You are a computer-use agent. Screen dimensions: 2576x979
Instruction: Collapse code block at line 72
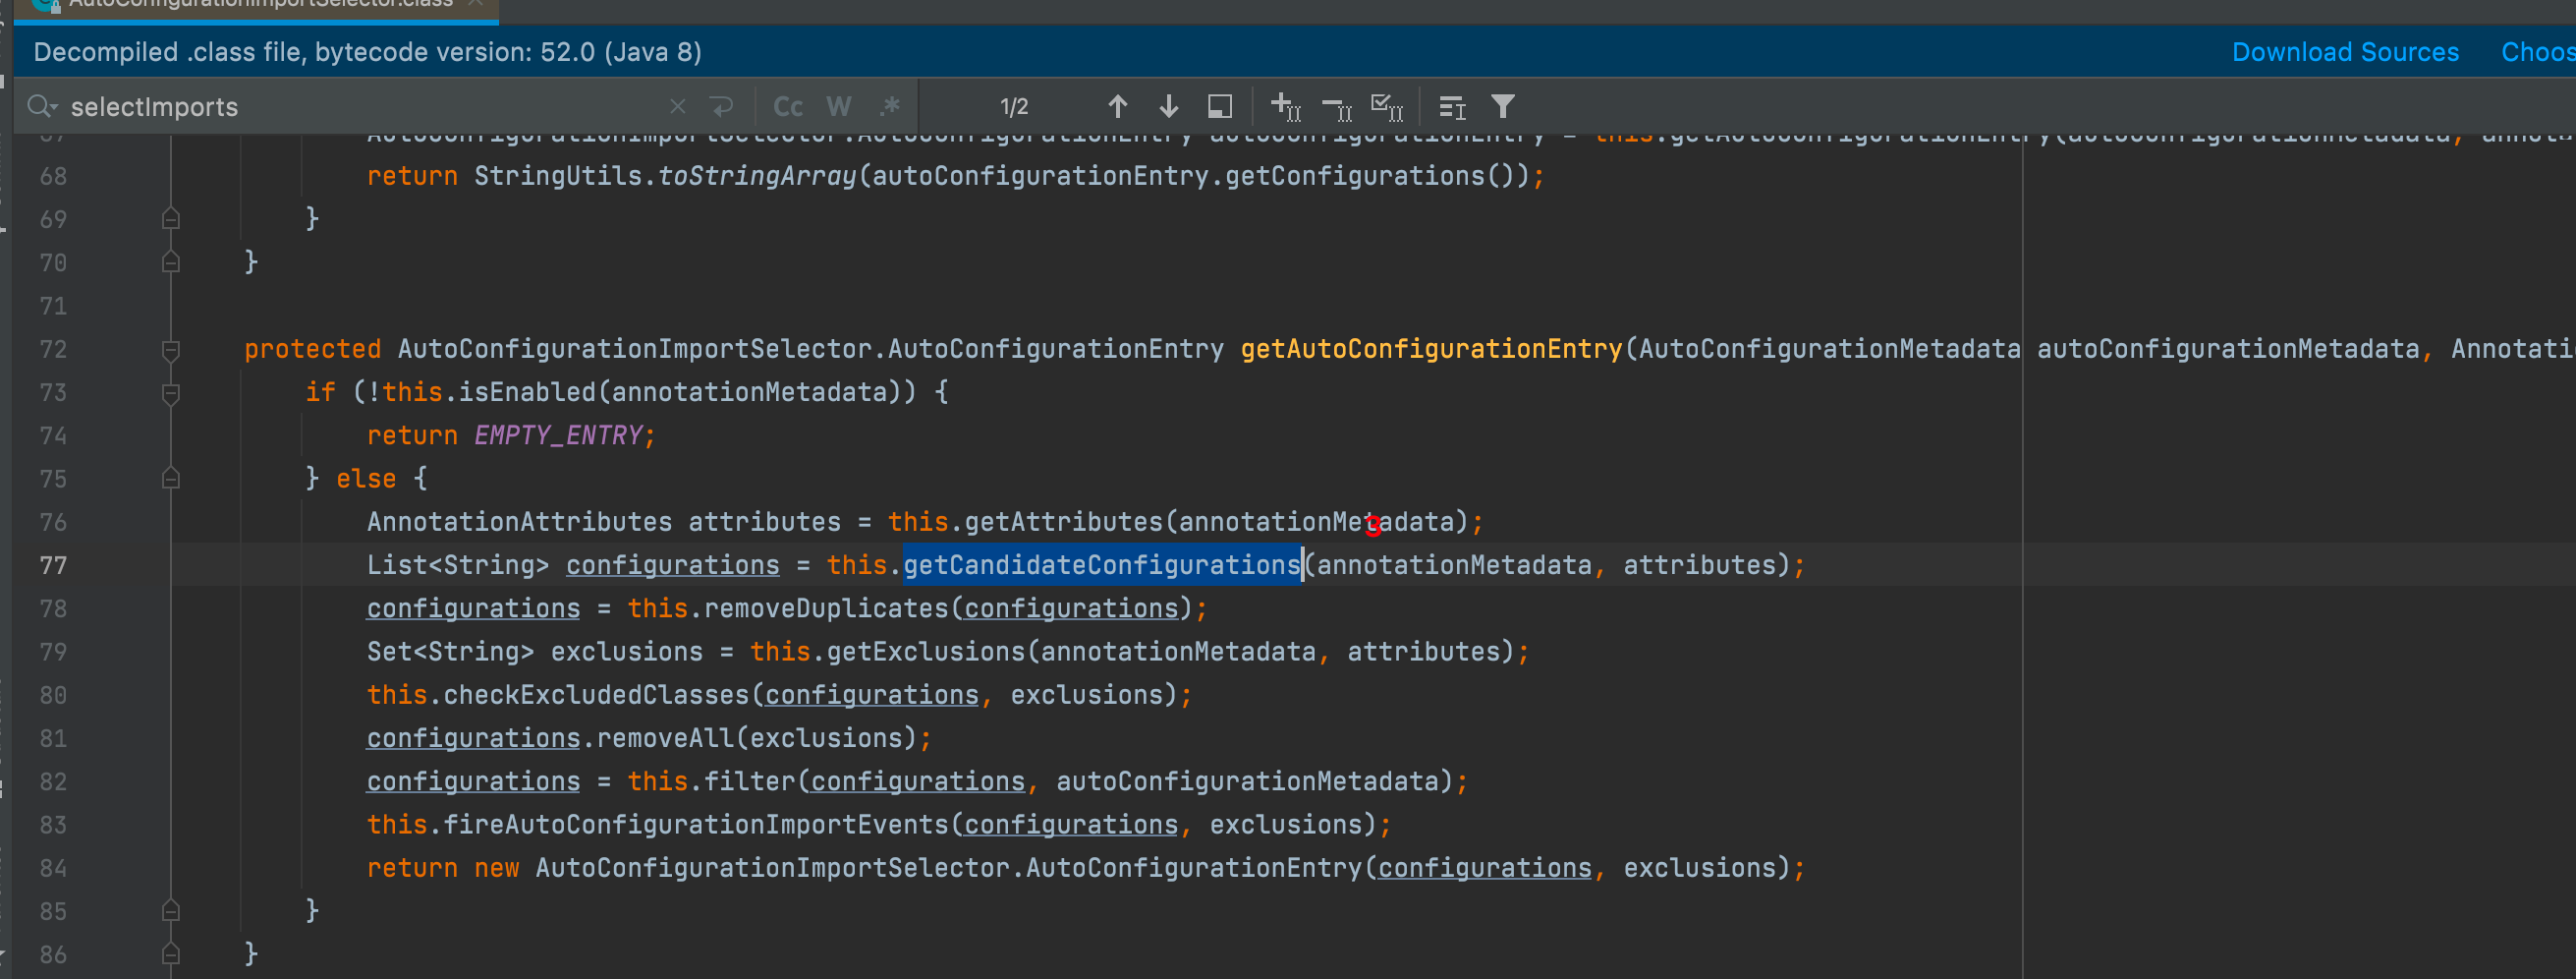[x=171, y=350]
